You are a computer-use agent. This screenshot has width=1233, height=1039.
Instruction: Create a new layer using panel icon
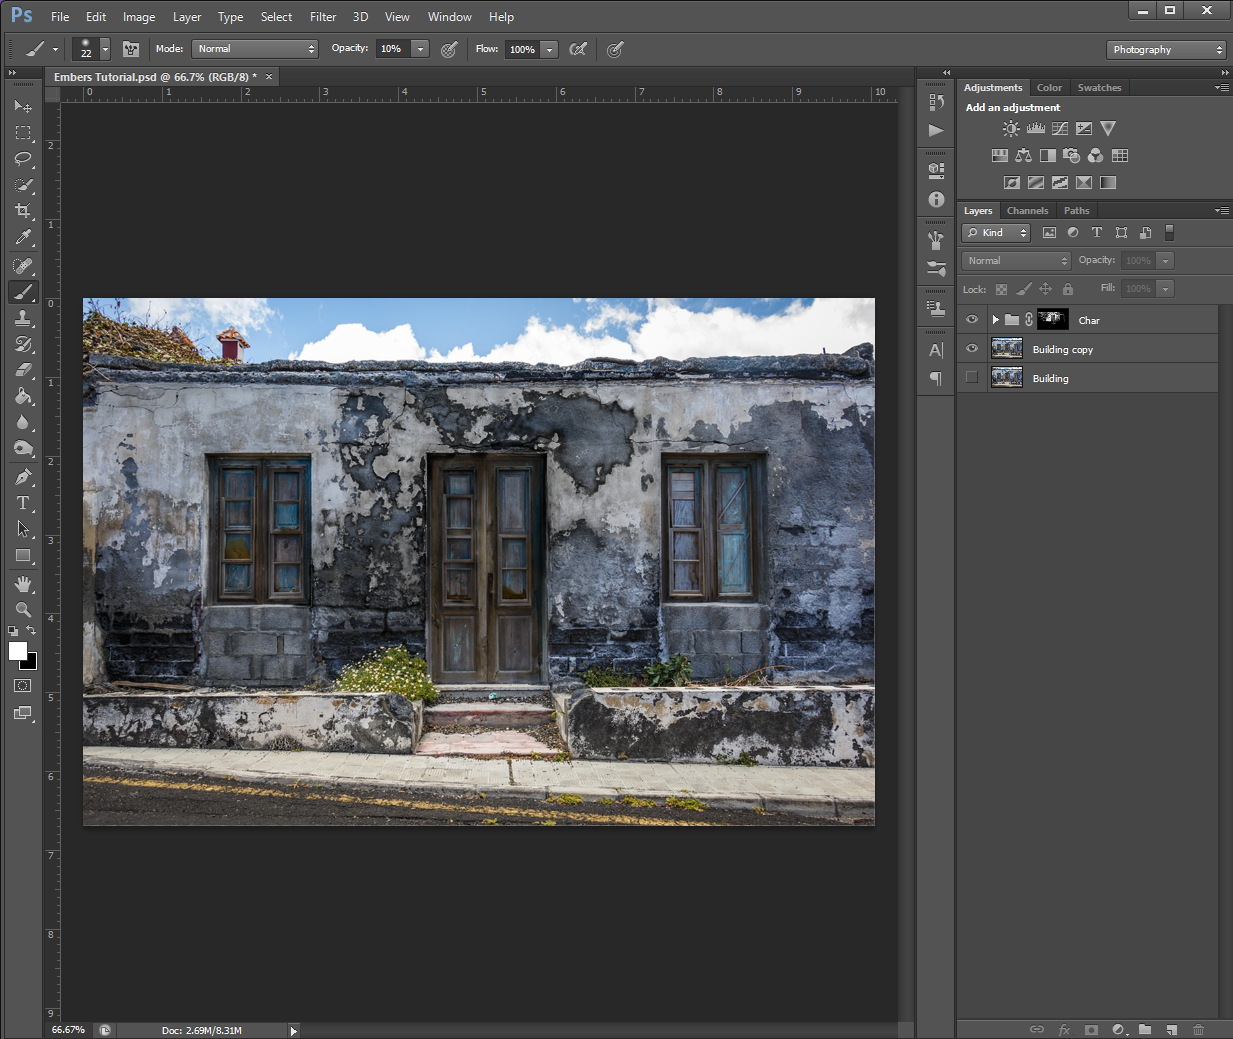click(1171, 1029)
